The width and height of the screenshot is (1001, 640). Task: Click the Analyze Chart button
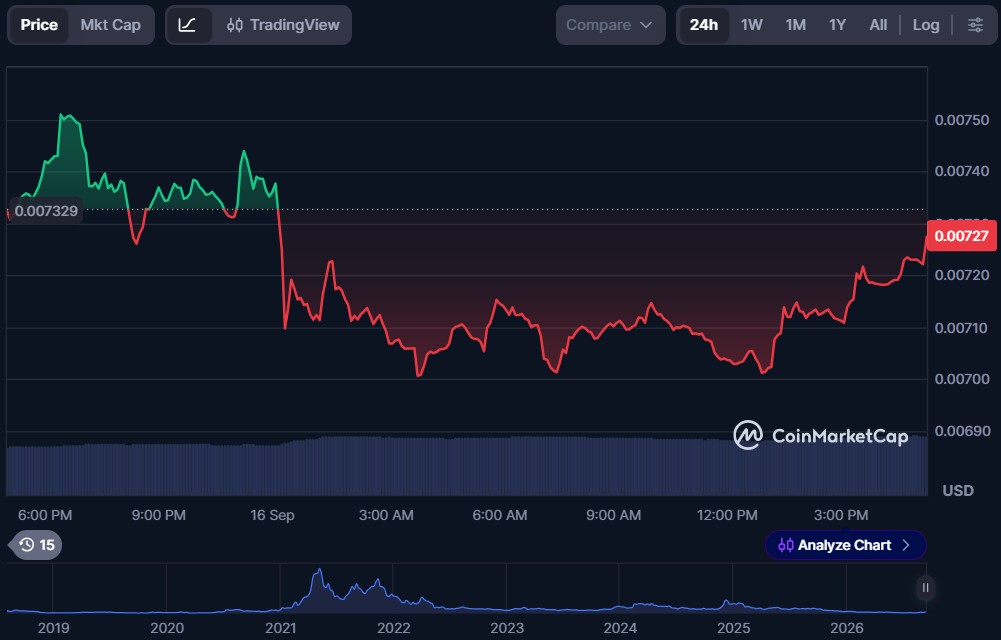[845, 545]
